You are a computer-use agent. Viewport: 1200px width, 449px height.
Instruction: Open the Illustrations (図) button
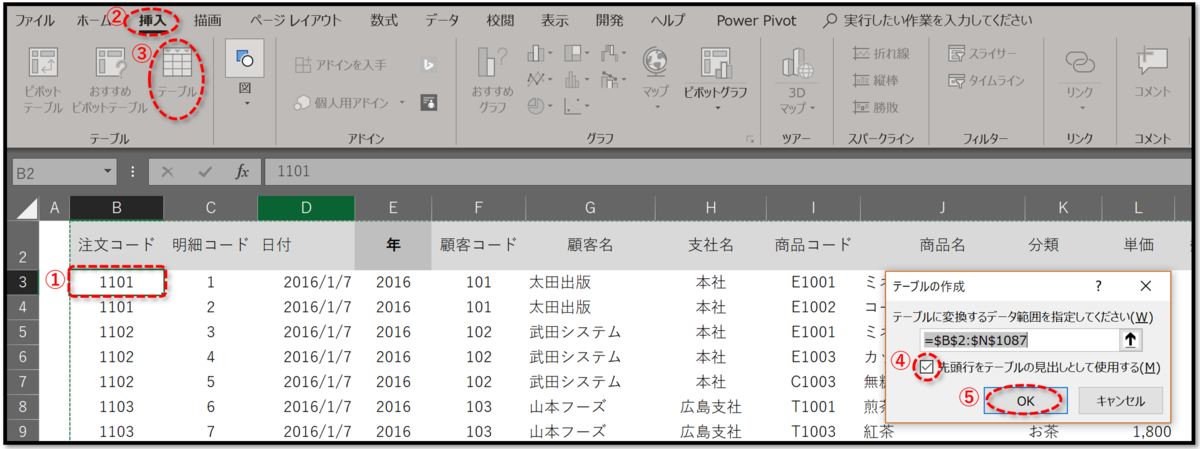click(245, 73)
